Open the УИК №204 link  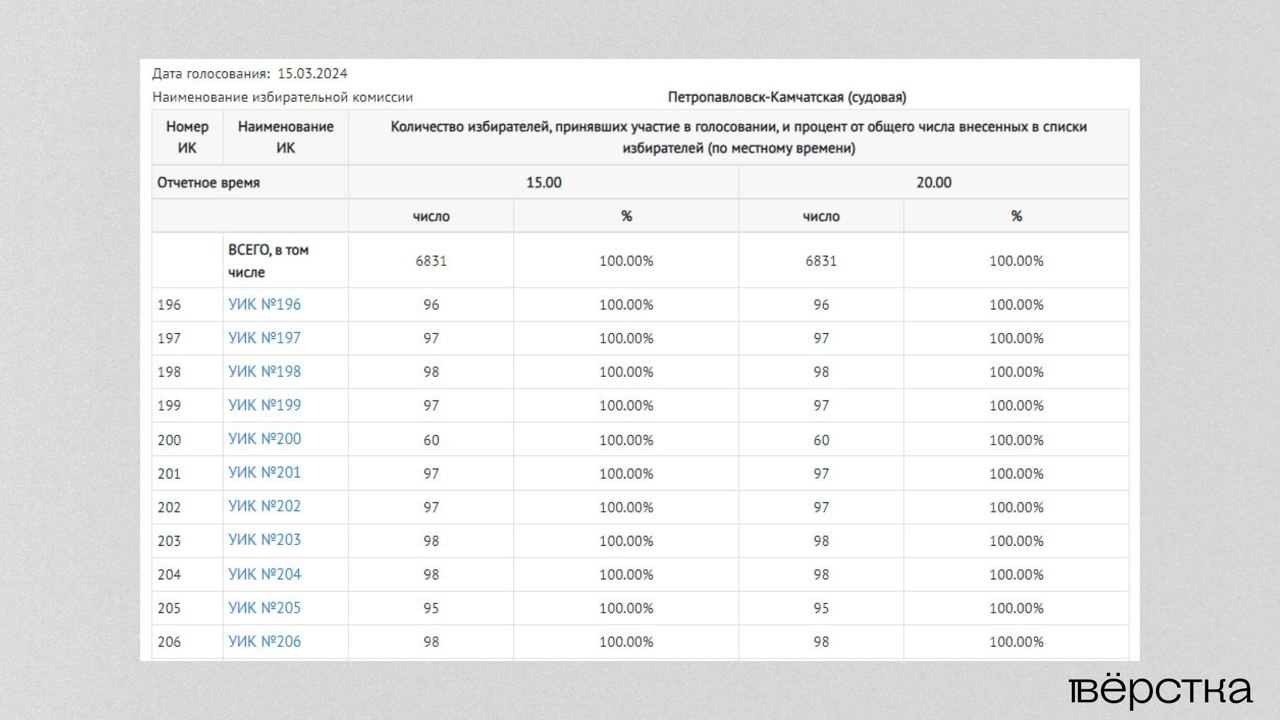tap(264, 574)
